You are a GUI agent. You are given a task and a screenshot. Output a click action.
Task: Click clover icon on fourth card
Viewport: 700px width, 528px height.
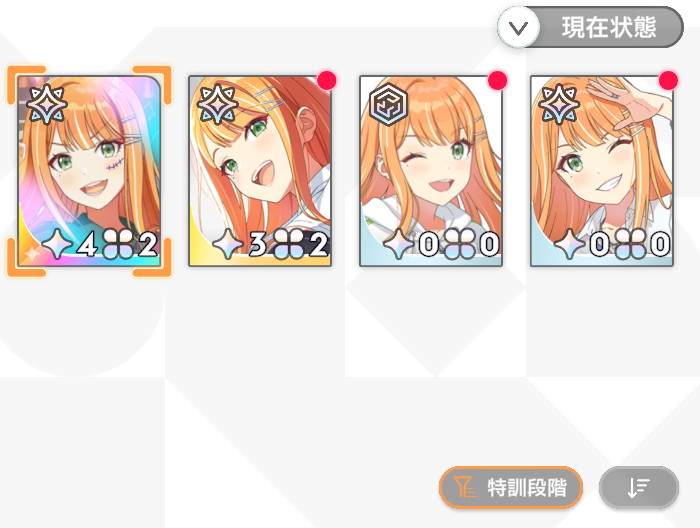630,244
